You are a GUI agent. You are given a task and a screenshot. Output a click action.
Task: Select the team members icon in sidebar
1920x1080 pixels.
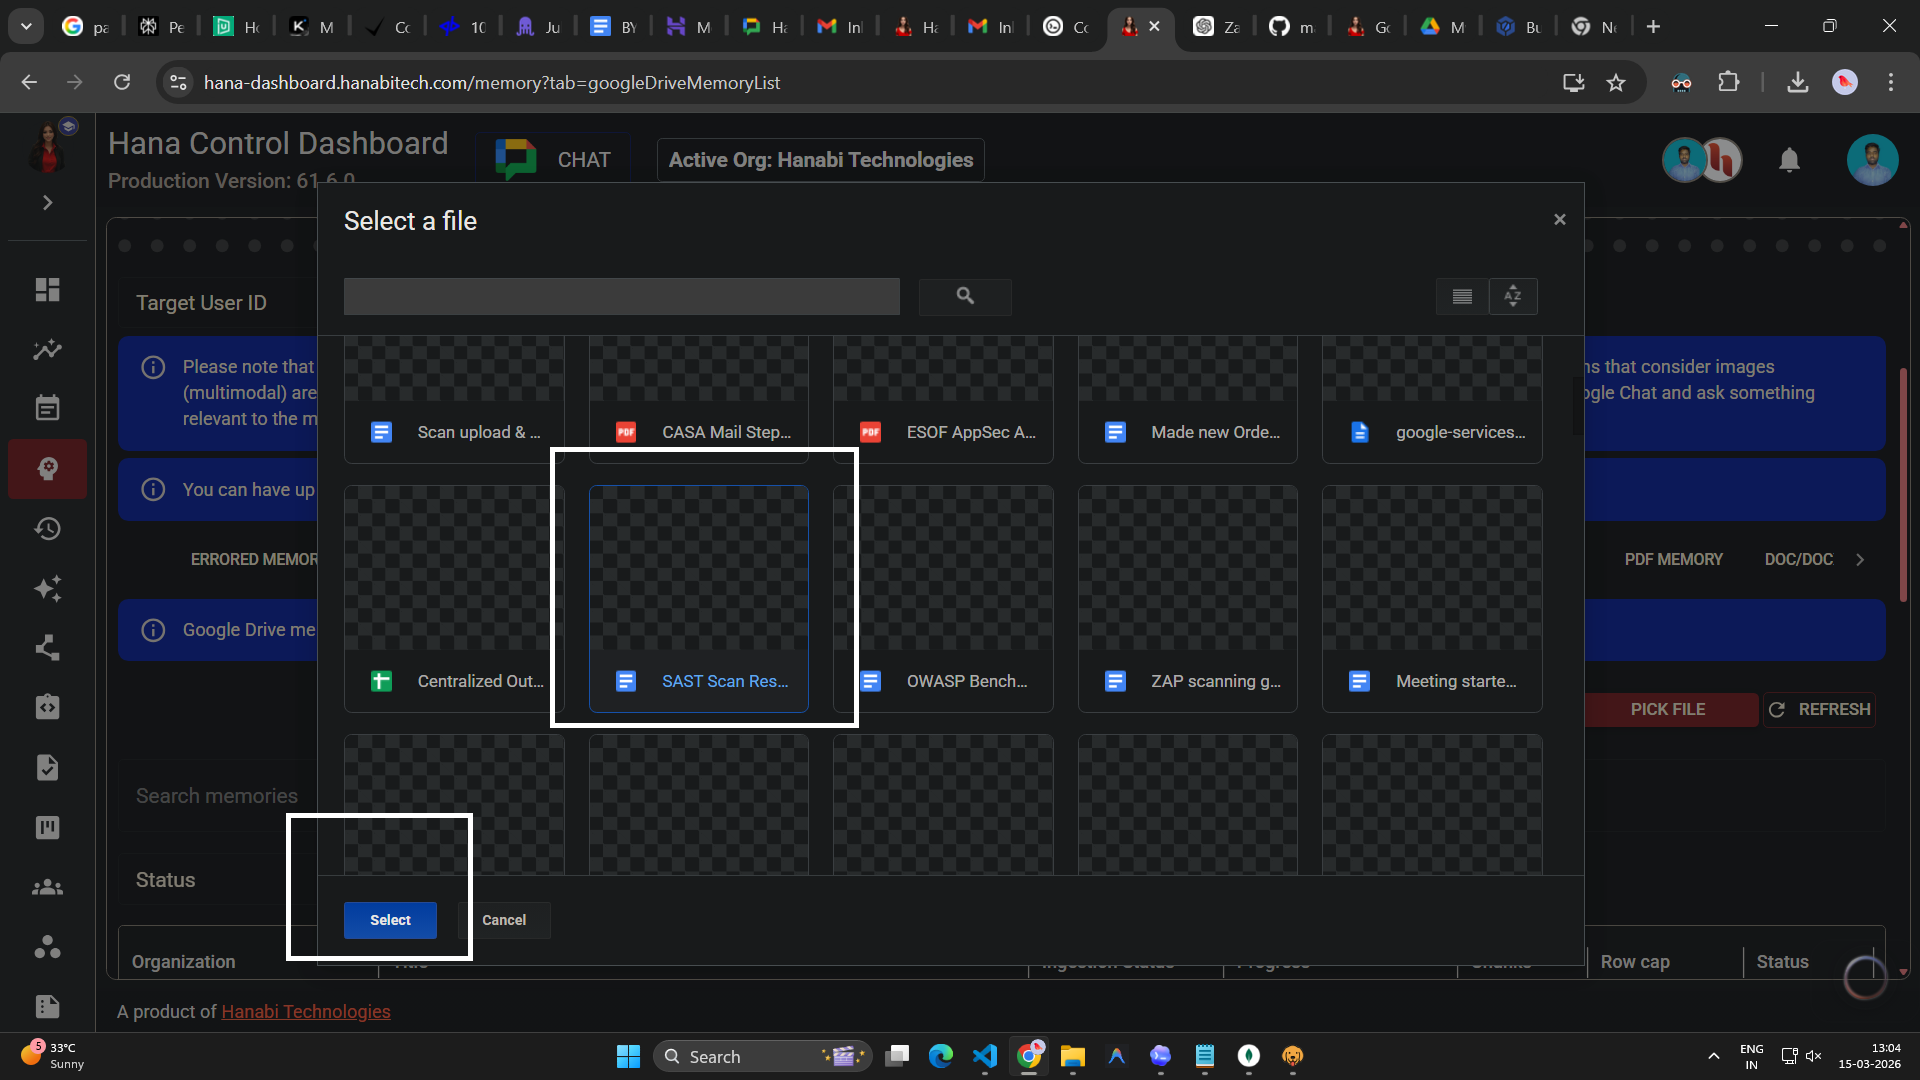pos(47,887)
